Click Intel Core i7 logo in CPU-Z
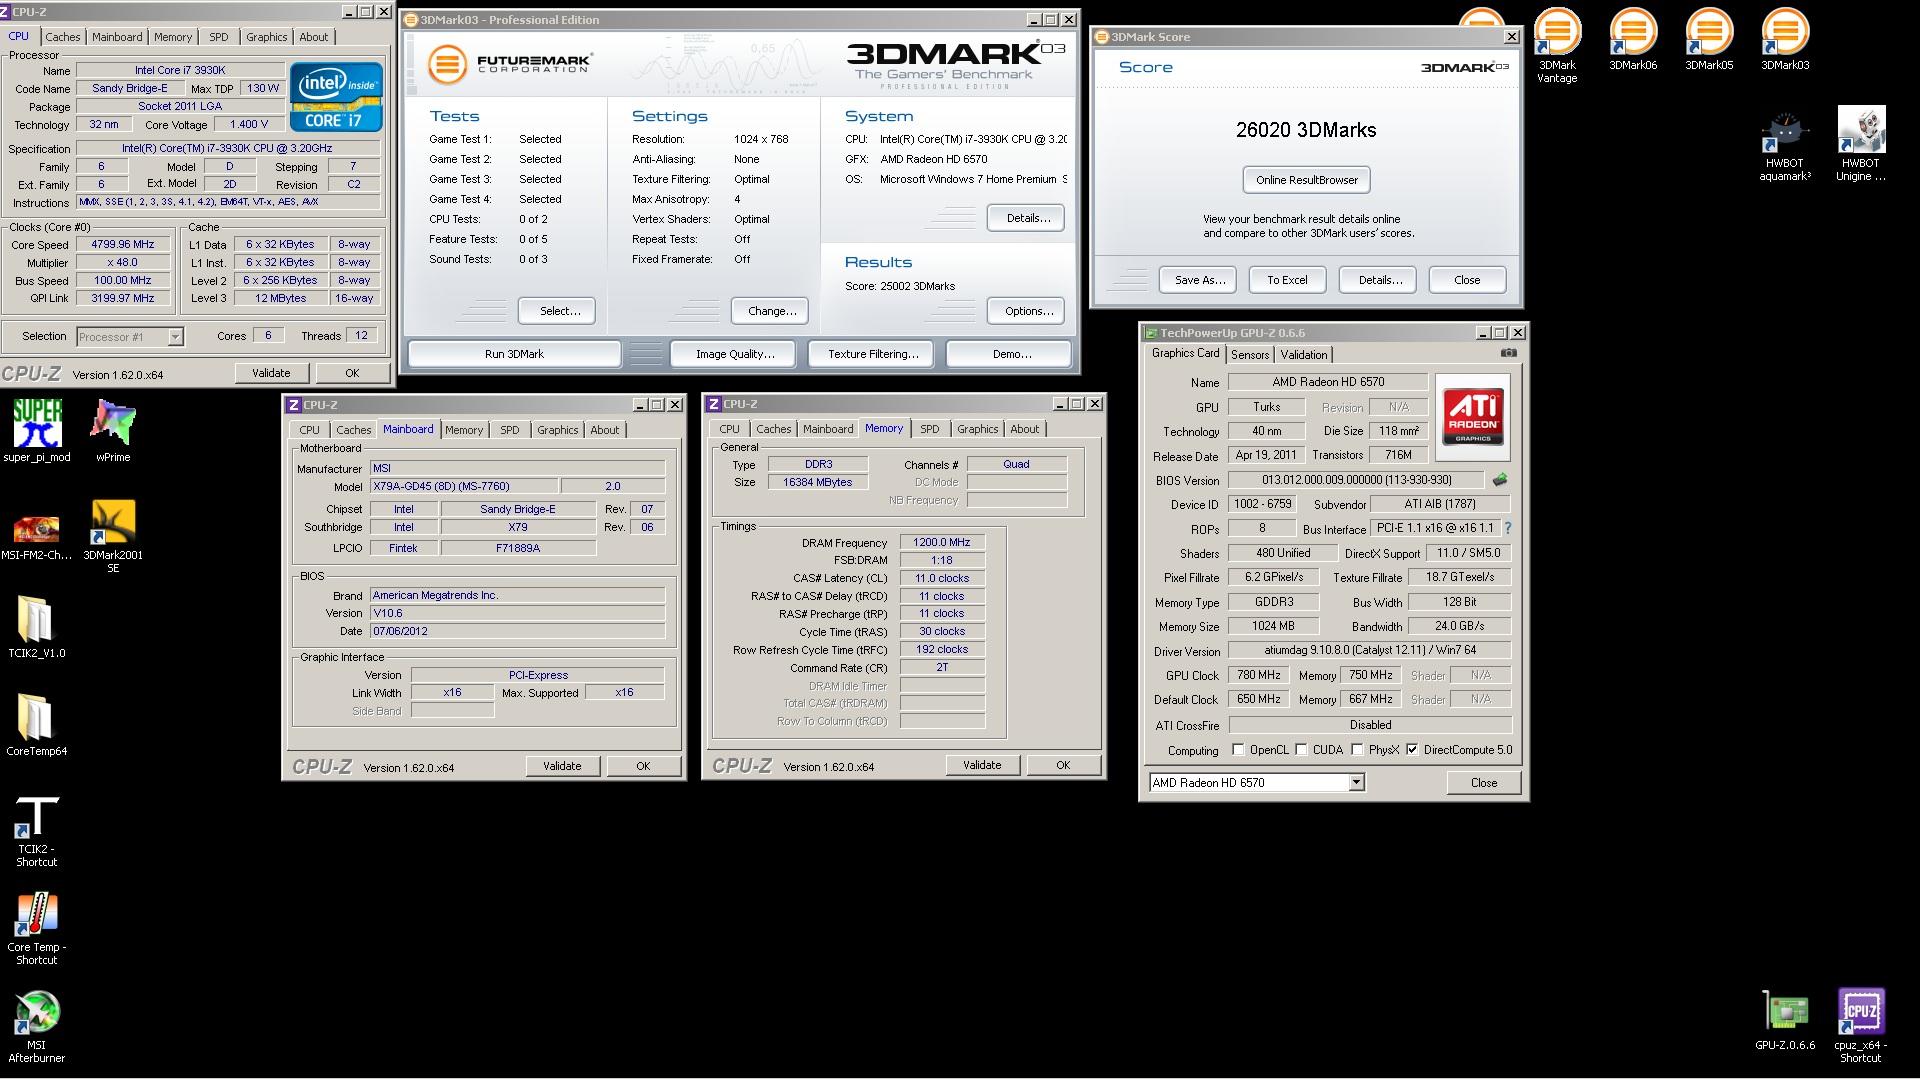The height and width of the screenshot is (1080, 1920). pos(336,97)
